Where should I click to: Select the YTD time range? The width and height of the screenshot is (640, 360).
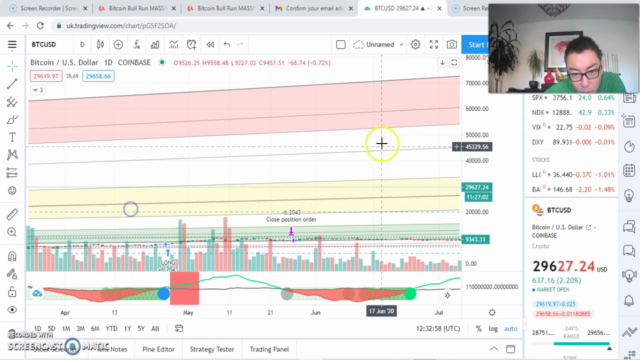pos(111,329)
